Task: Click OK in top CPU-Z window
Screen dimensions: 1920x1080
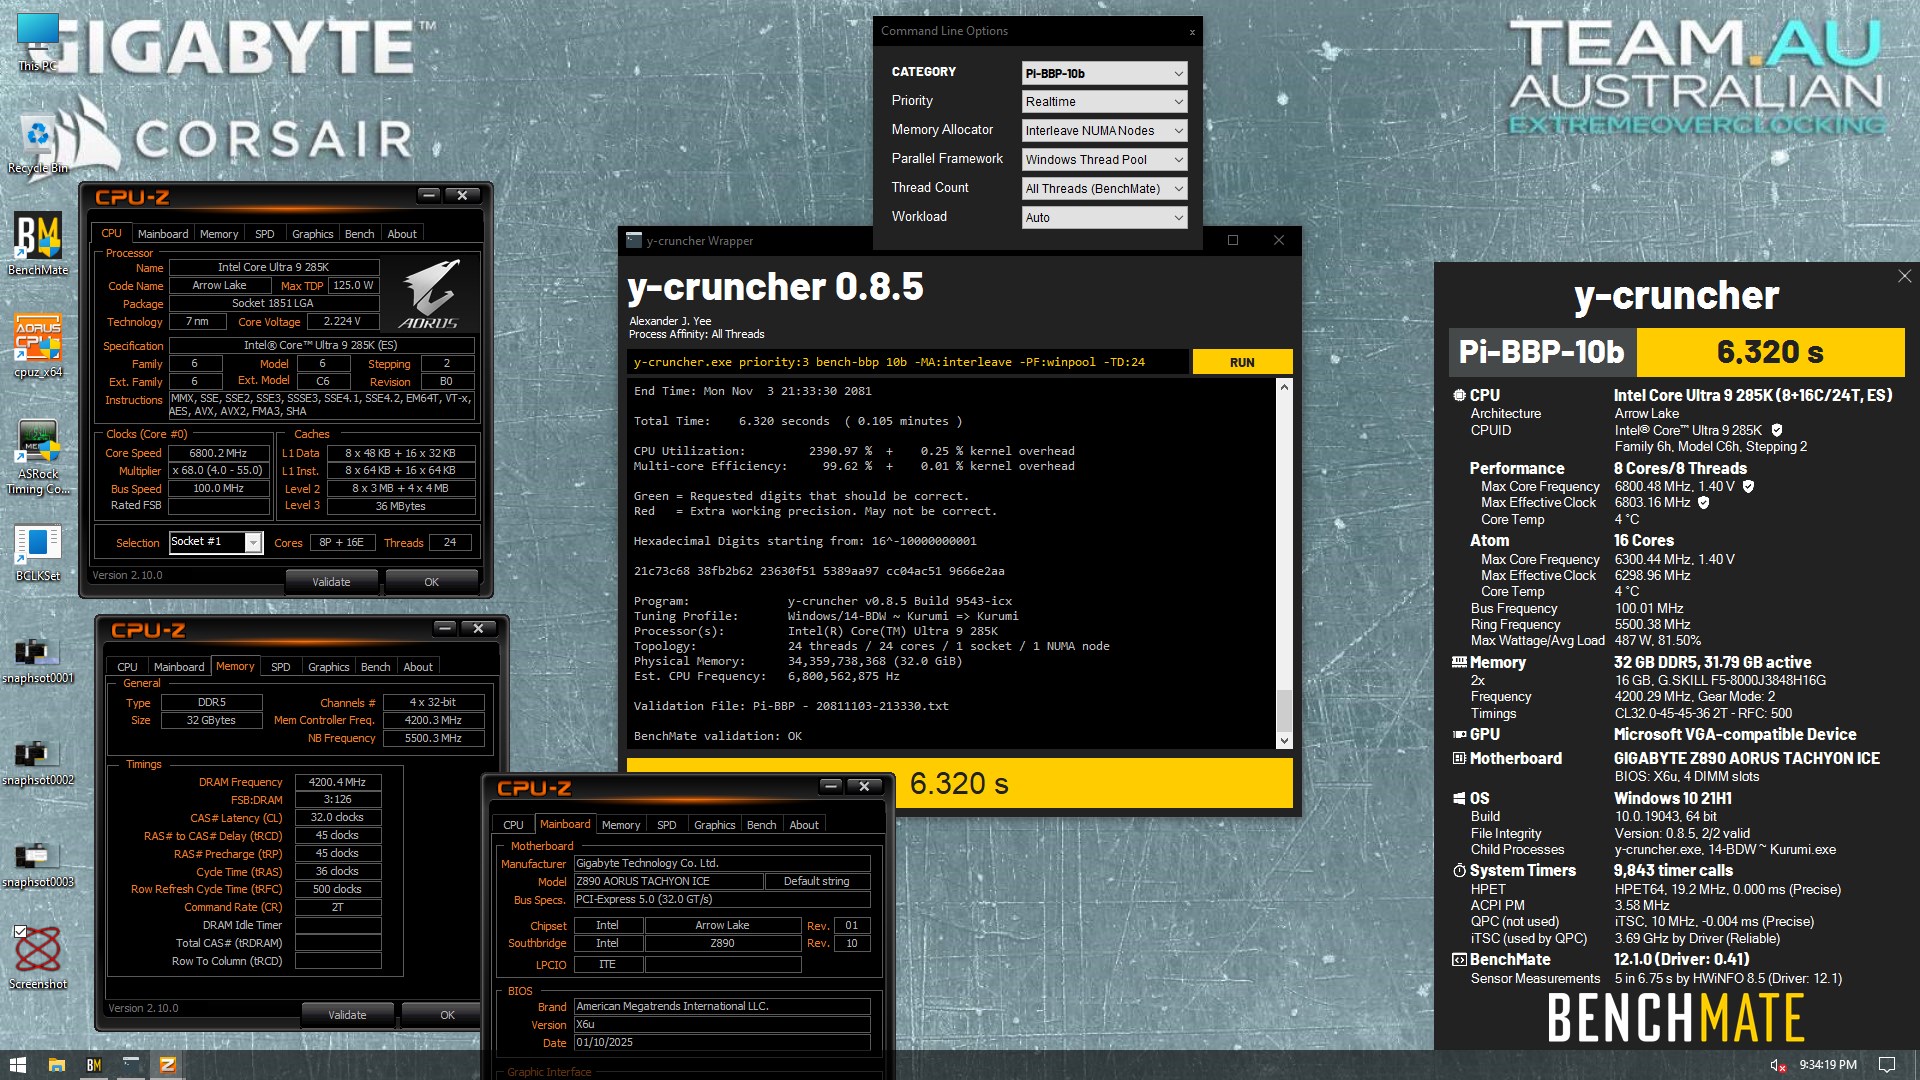Action: click(431, 582)
